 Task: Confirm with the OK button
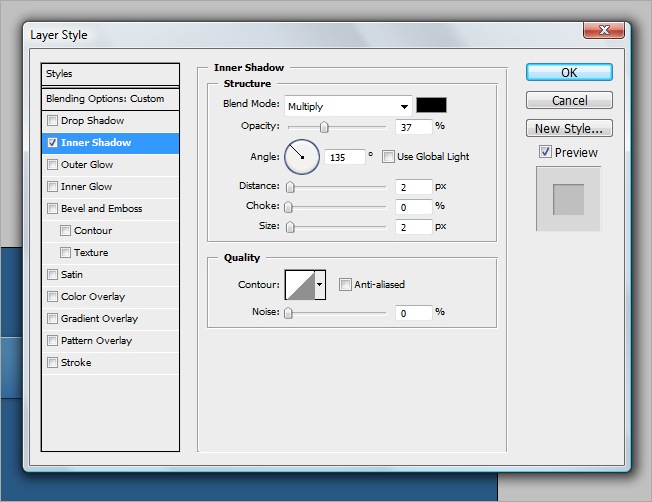569,72
